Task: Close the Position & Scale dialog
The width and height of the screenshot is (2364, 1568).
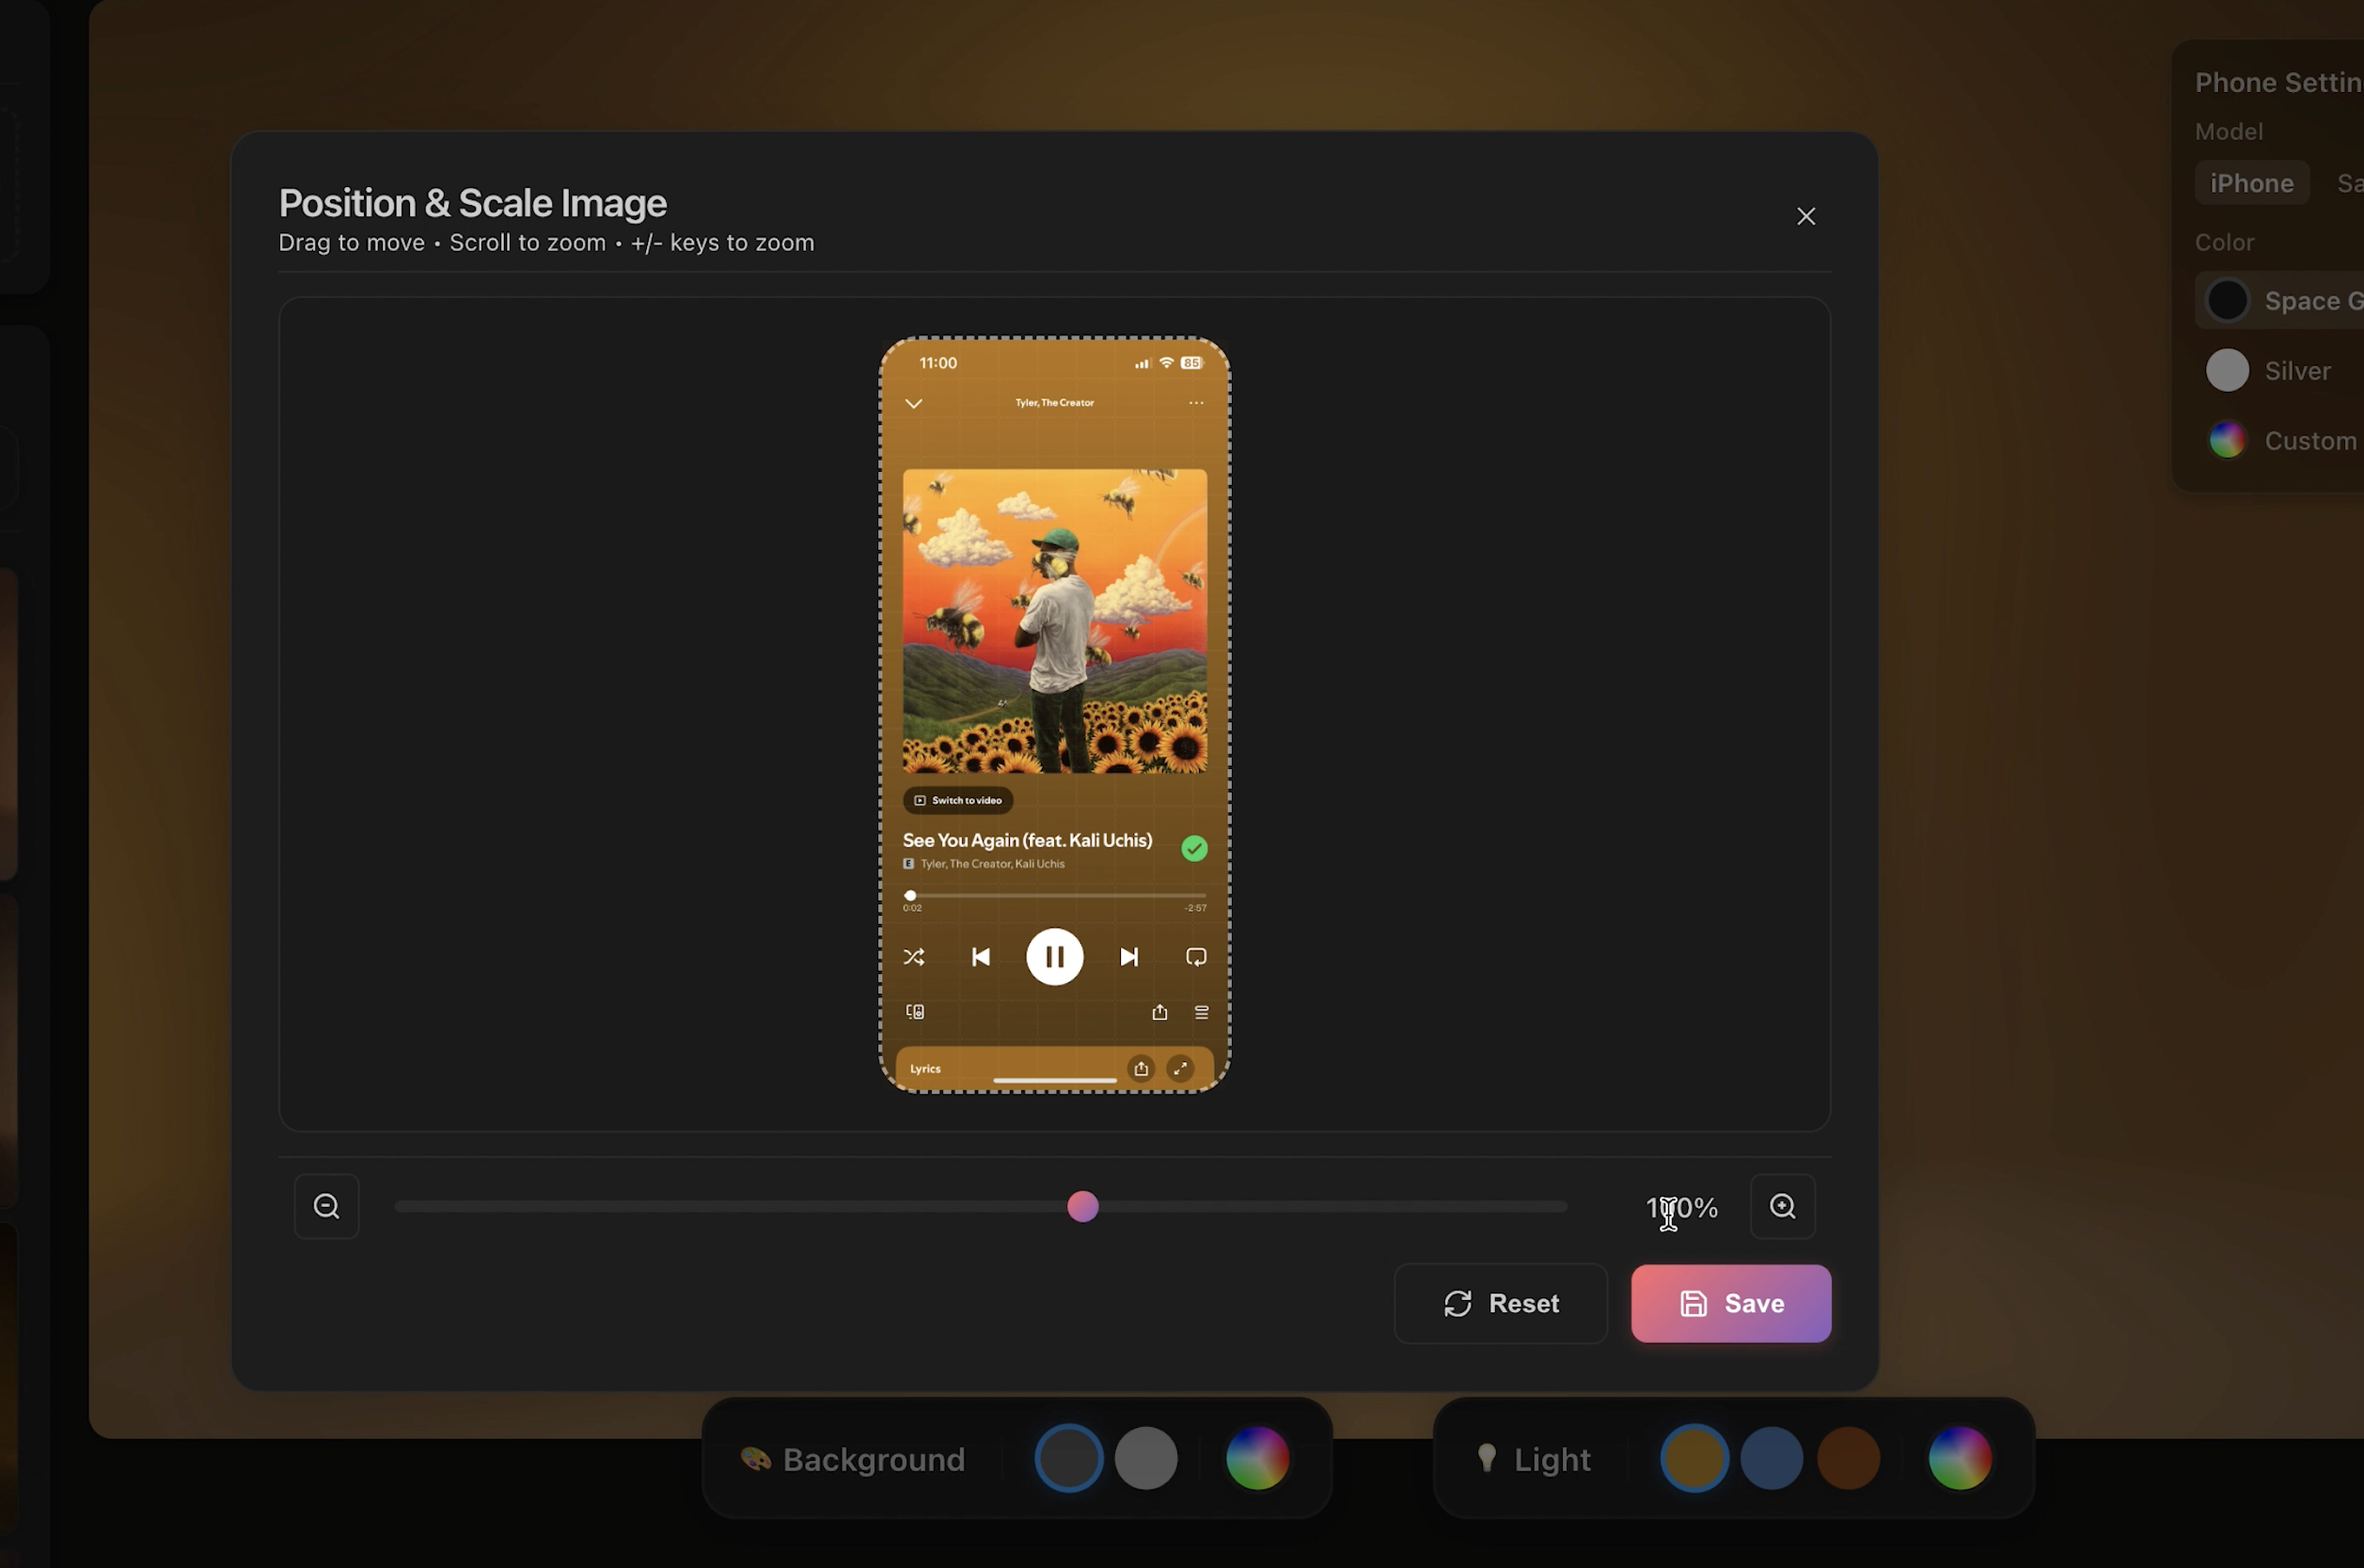Action: (x=1805, y=216)
